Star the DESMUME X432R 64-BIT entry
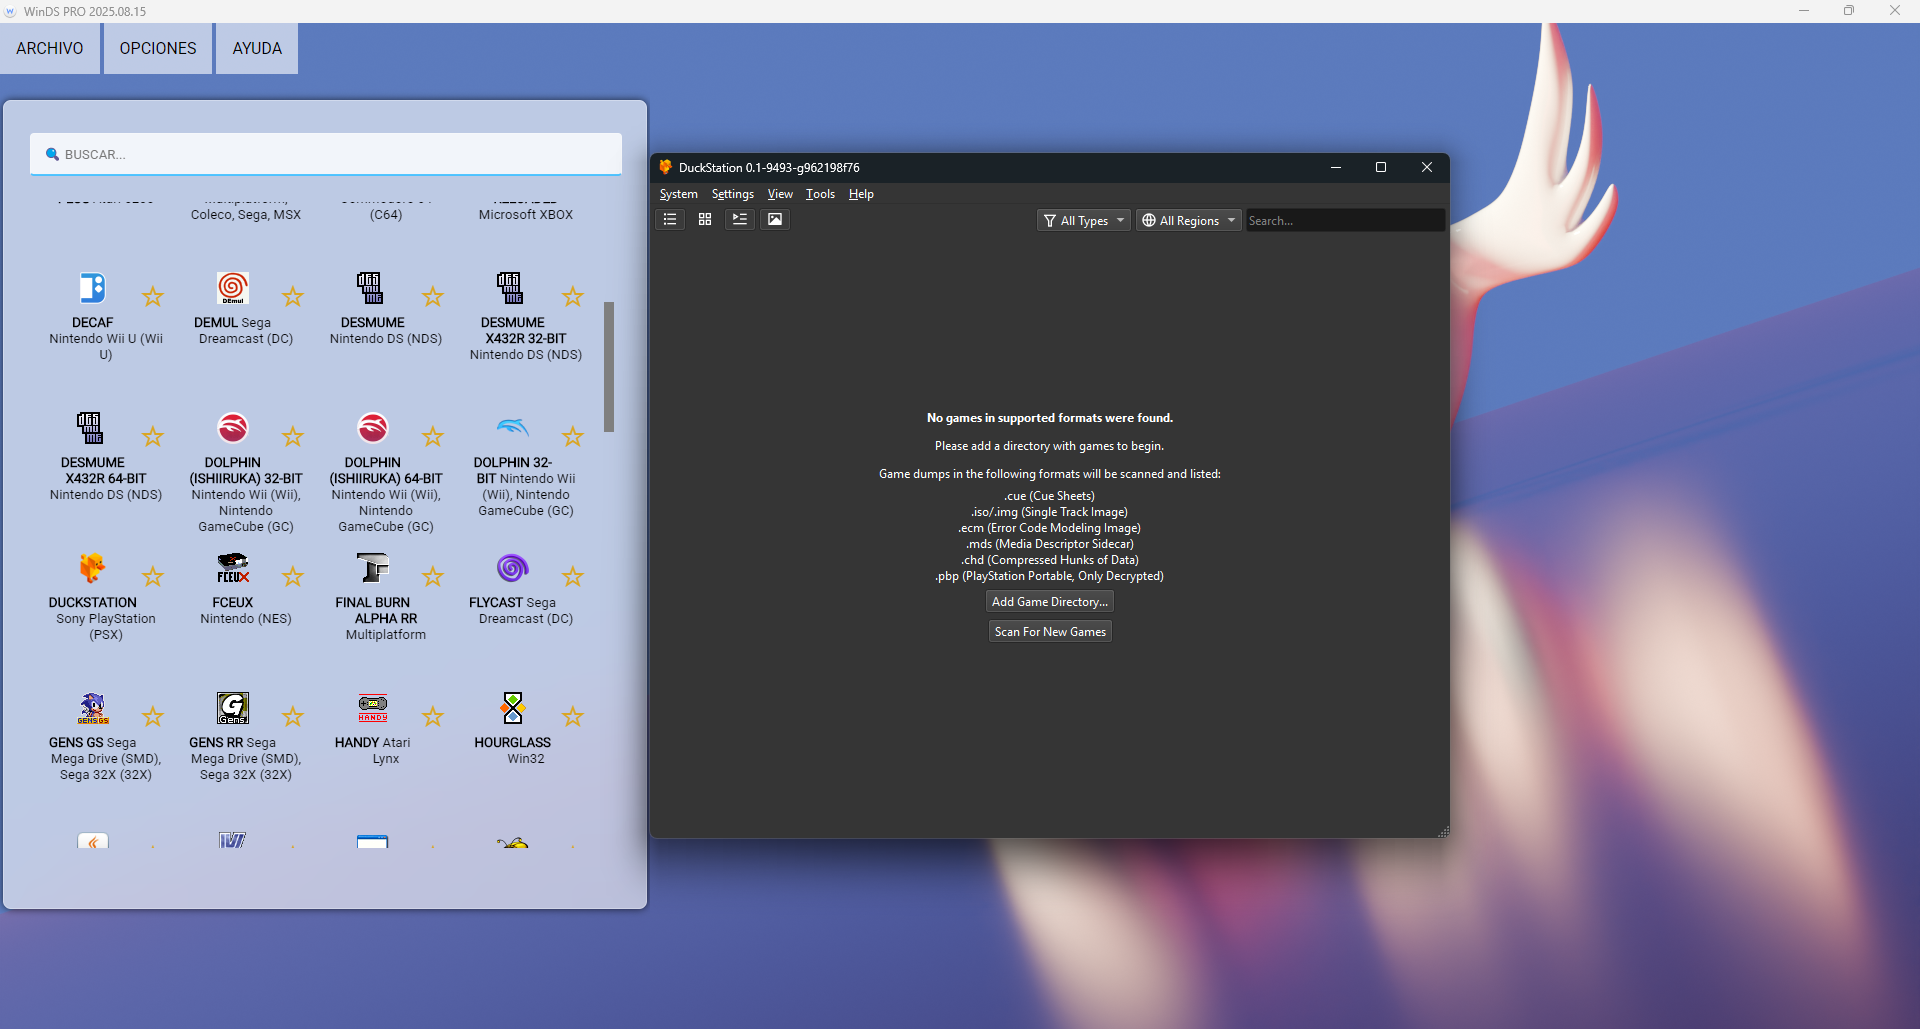This screenshot has height=1029, width=1920. [152, 436]
